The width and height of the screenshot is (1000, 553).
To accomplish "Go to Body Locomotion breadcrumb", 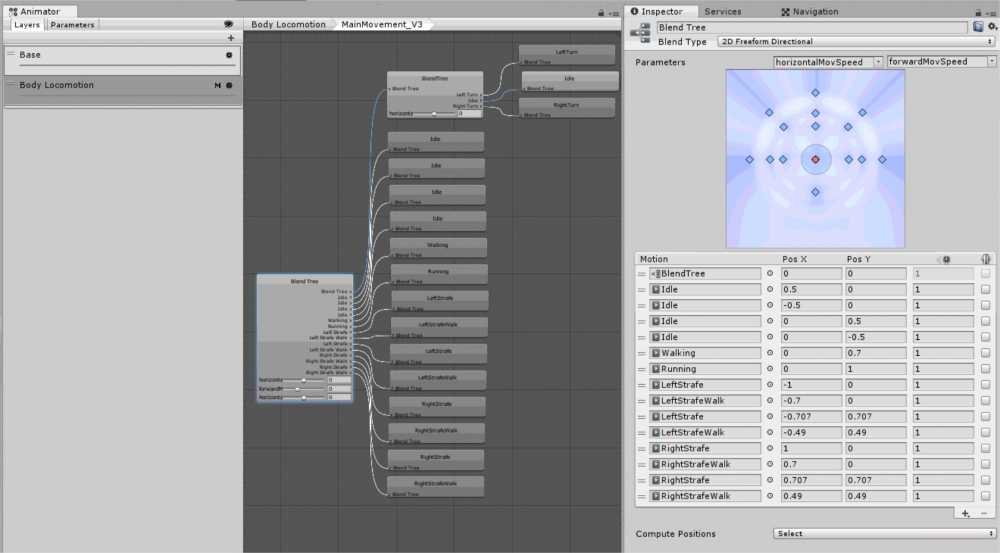I will 288,24.
